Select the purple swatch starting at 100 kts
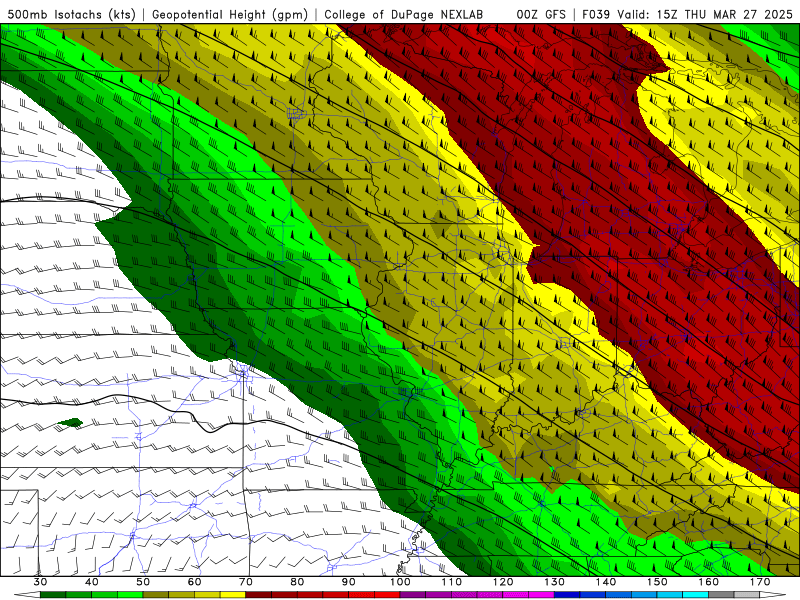Screen dimensions: 800x600 [413, 595]
